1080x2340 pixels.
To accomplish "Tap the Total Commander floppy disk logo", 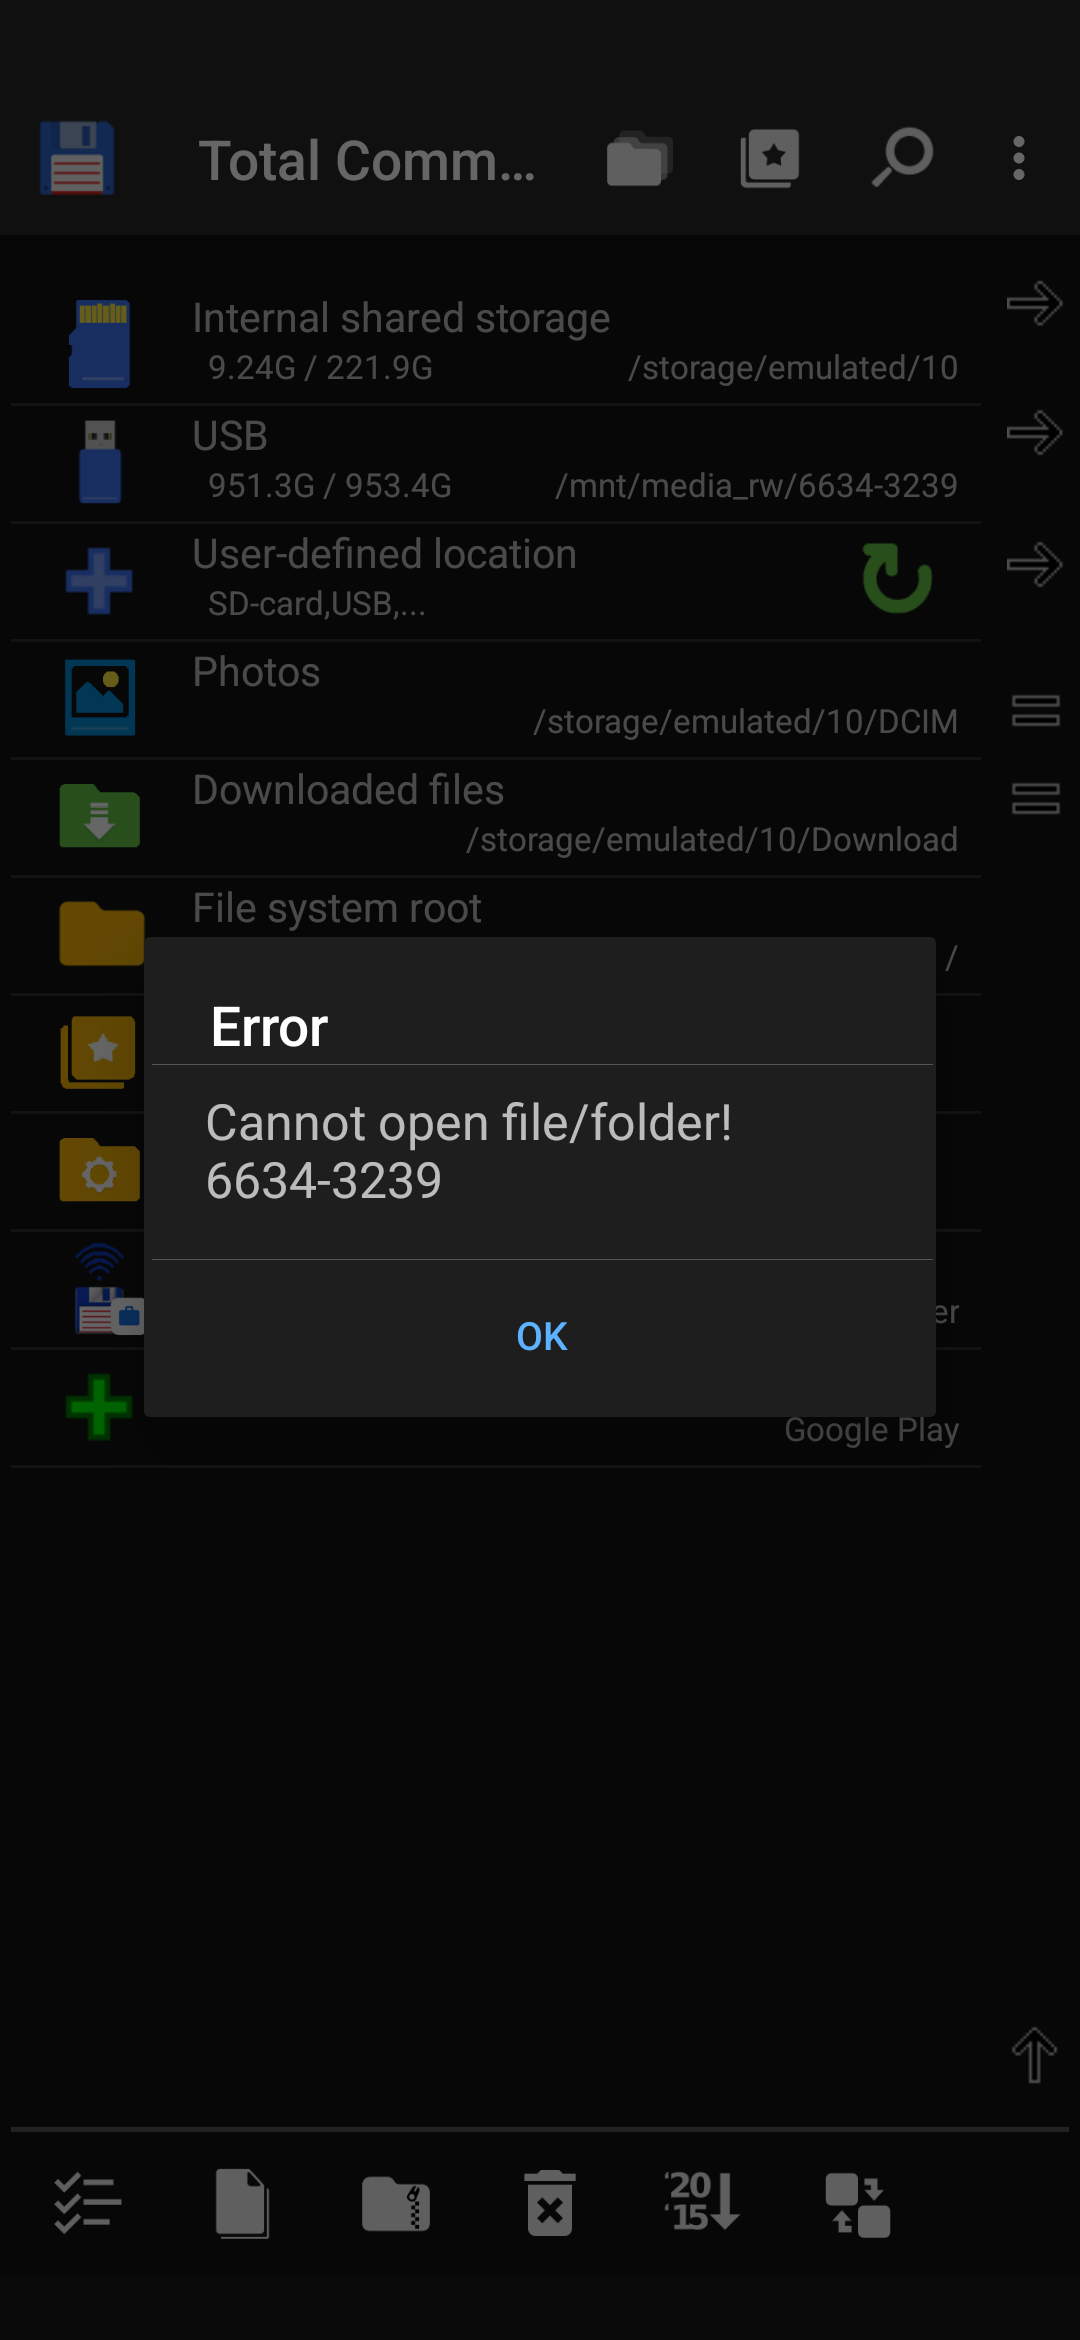I will (77, 158).
